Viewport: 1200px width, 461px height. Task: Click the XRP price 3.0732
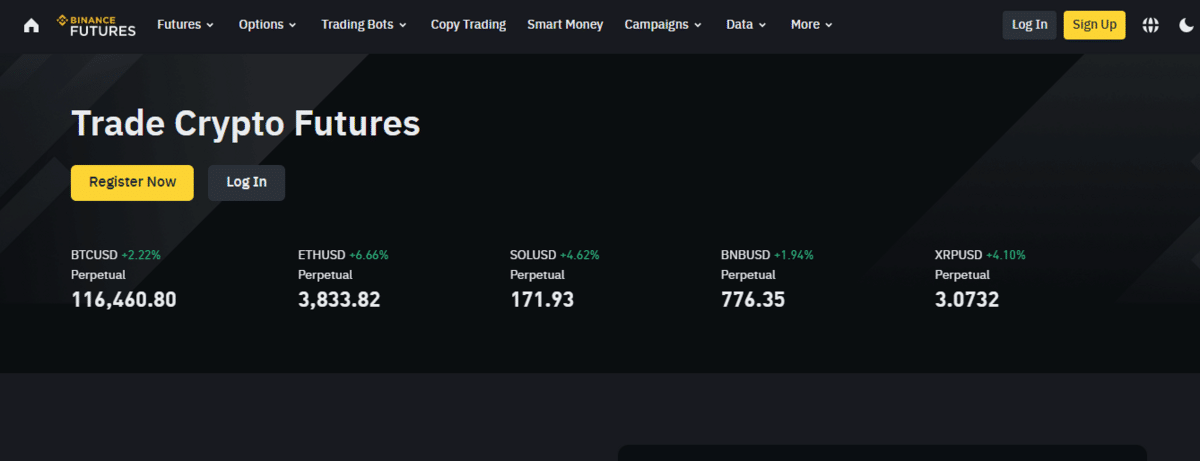(967, 299)
